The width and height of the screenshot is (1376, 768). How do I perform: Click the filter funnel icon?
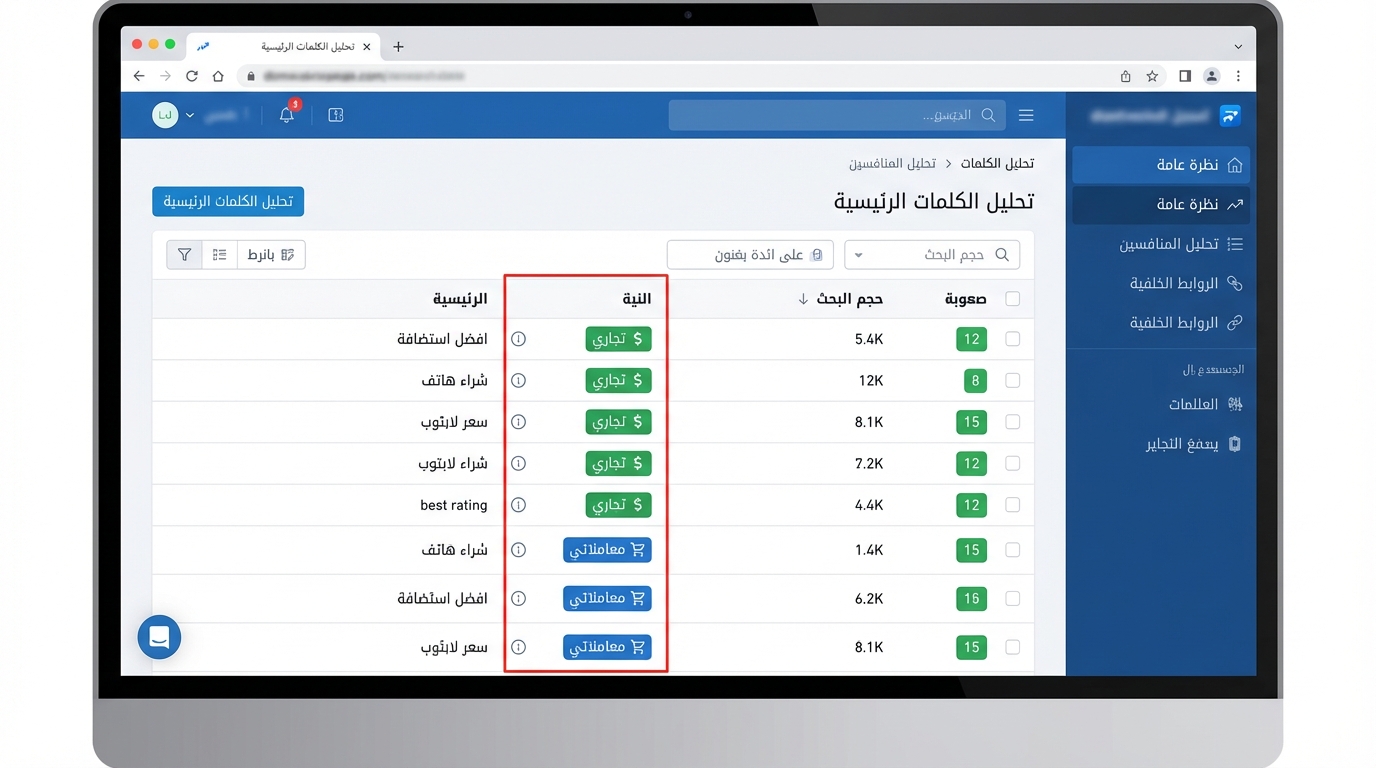pyautogui.click(x=184, y=255)
